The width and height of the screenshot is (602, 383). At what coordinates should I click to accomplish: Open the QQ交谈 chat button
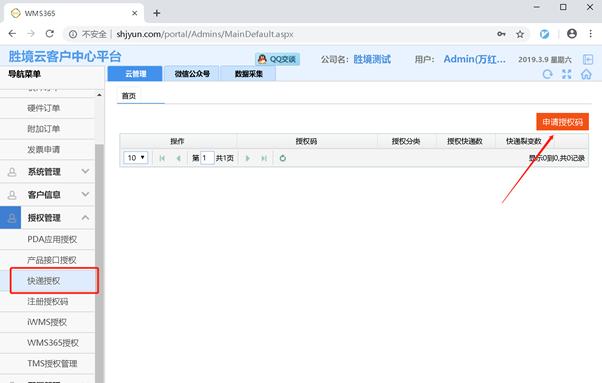point(278,59)
